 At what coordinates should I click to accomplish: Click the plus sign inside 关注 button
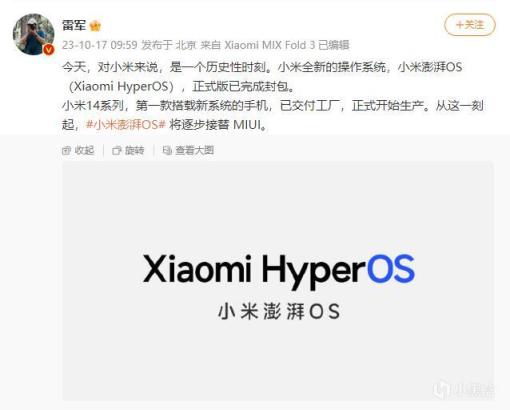click(x=460, y=25)
